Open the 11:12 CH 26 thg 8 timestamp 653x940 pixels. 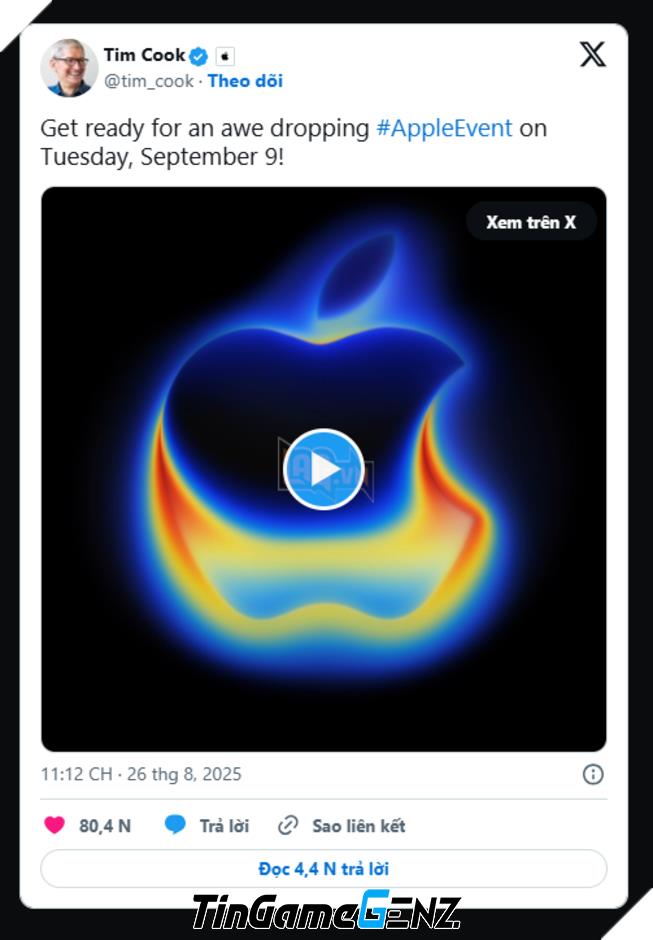click(141, 774)
